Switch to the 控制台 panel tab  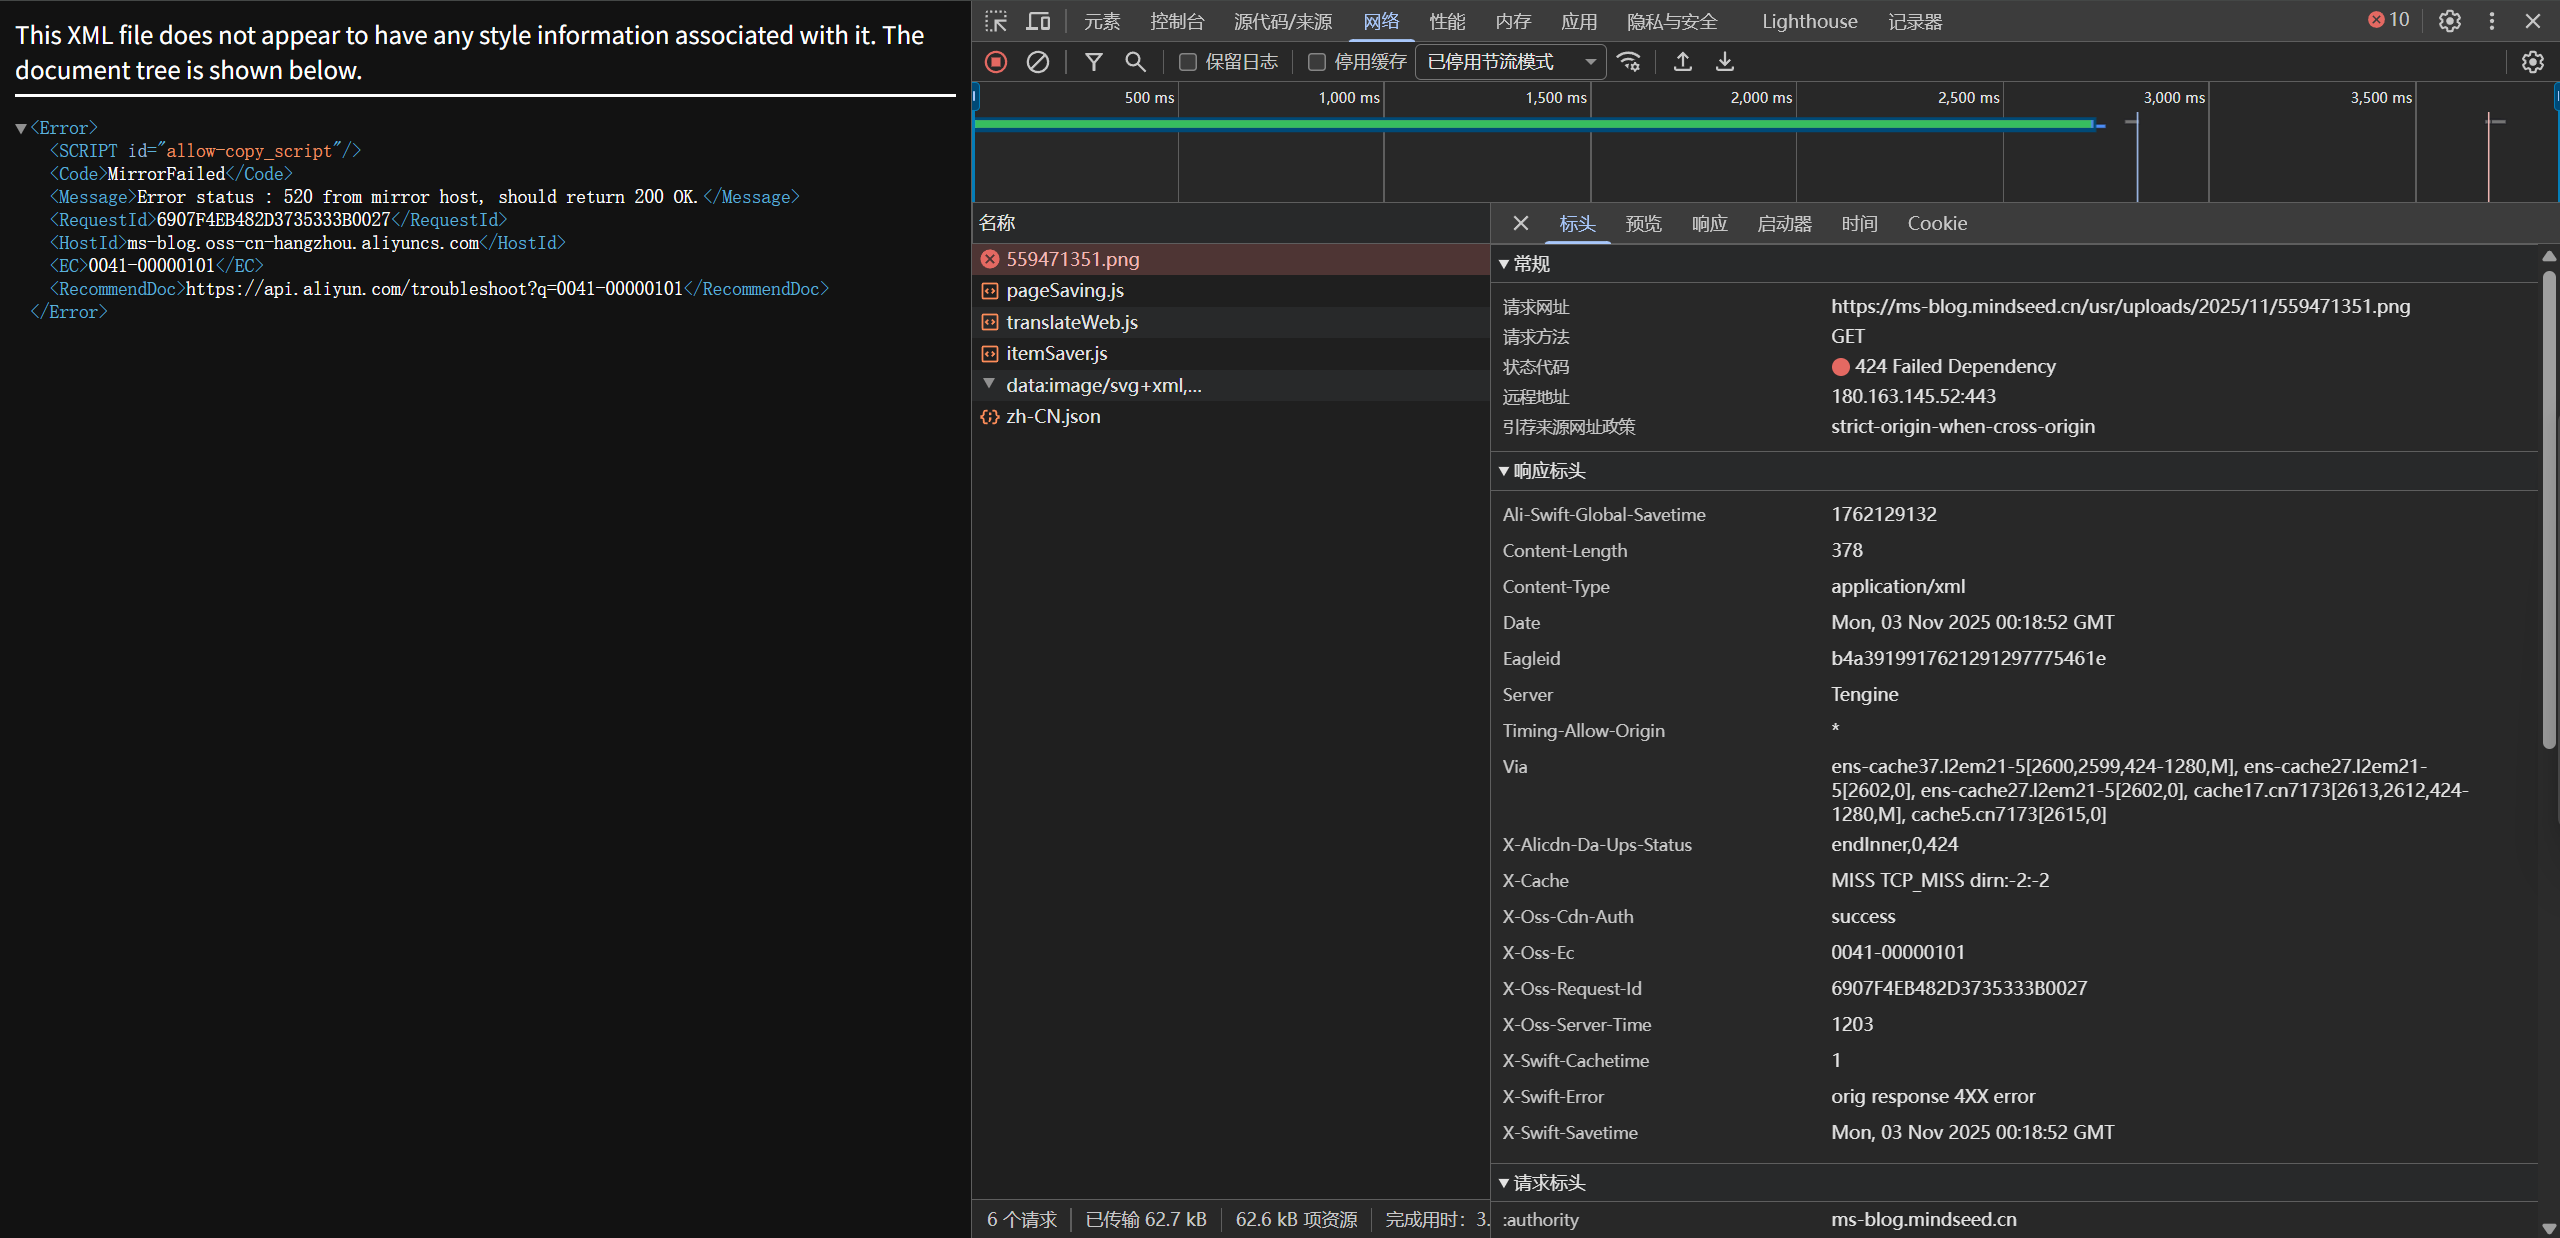point(1176,21)
